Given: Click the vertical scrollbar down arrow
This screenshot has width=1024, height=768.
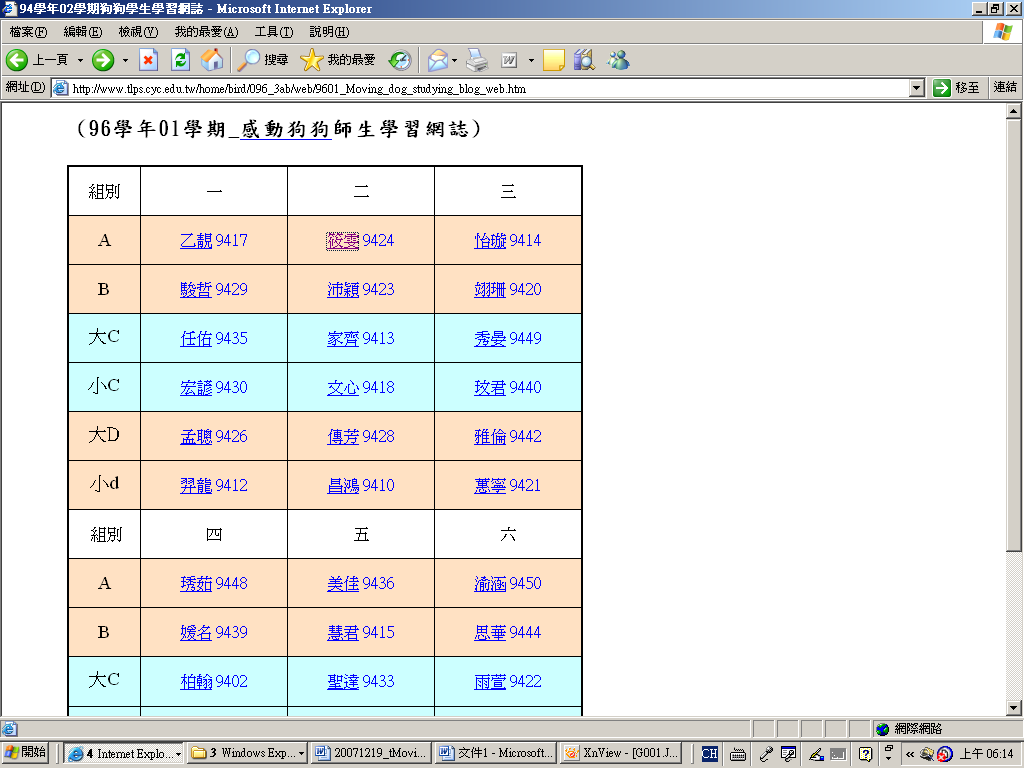Looking at the screenshot, I should coord(1012,708).
